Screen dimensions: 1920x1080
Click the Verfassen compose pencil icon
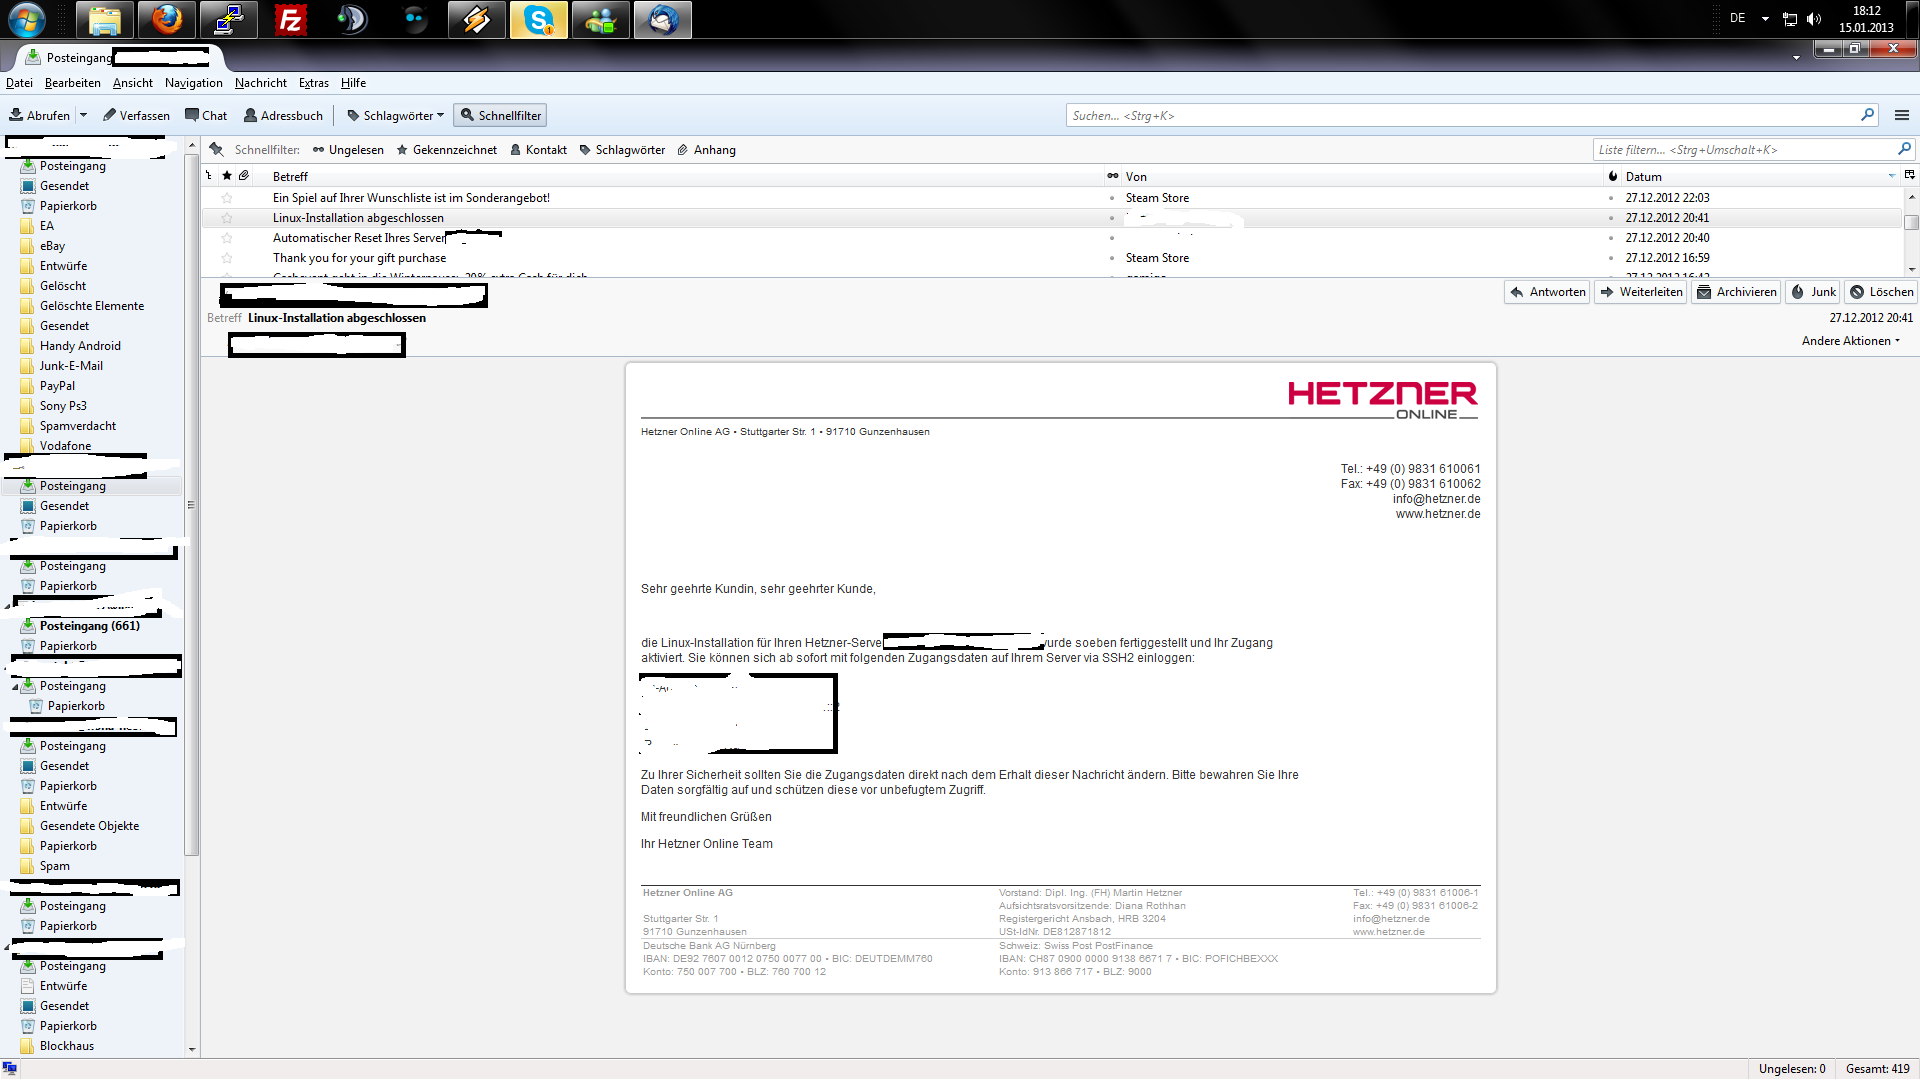(x=110, y=115)
